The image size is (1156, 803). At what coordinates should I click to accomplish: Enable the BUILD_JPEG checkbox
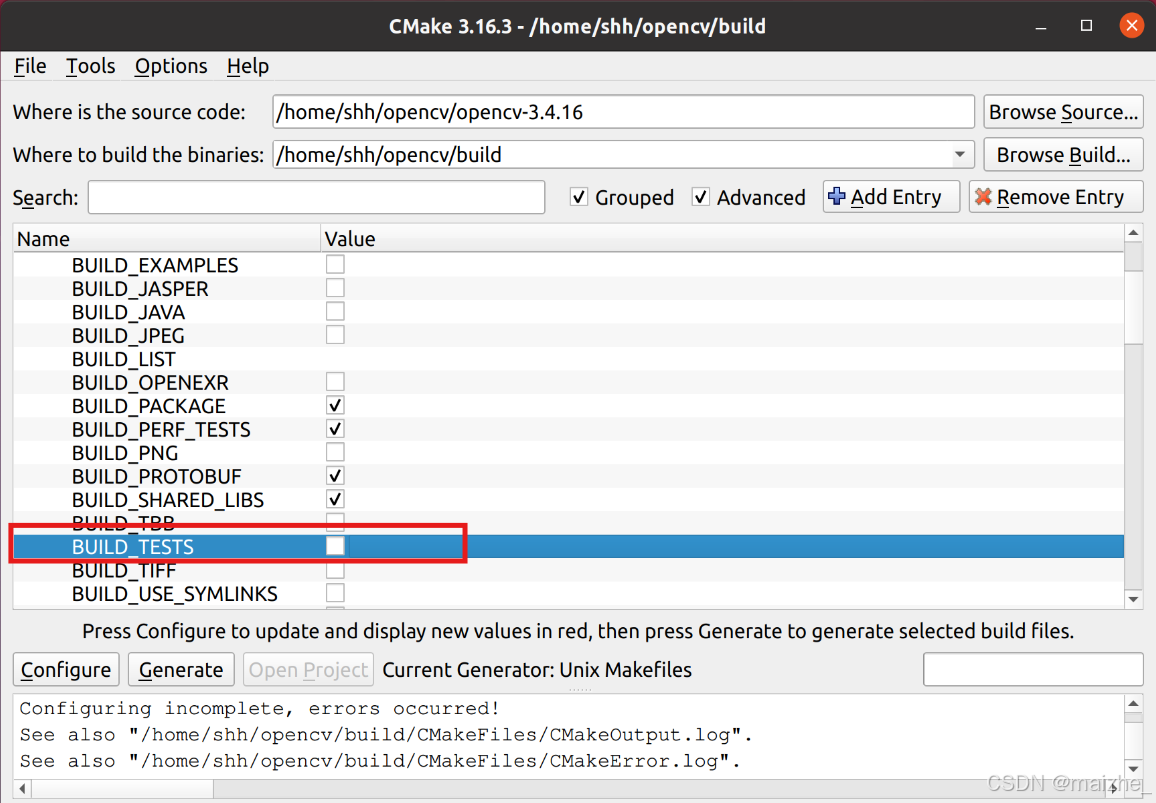pyautogui.click(x=335, y=335)
